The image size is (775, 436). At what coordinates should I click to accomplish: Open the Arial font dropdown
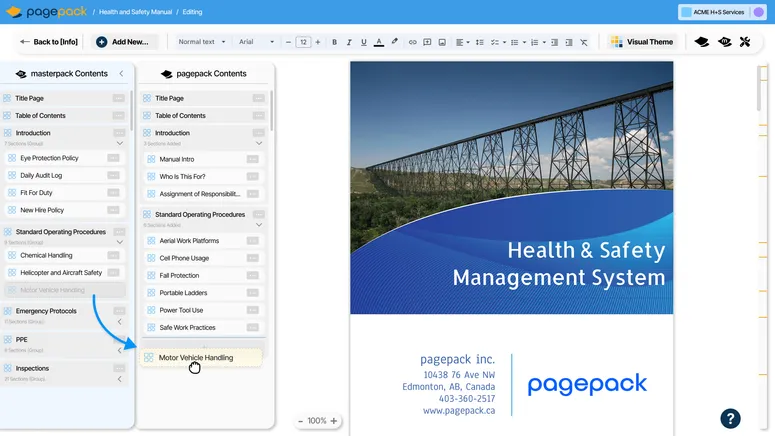coord(256,42)
